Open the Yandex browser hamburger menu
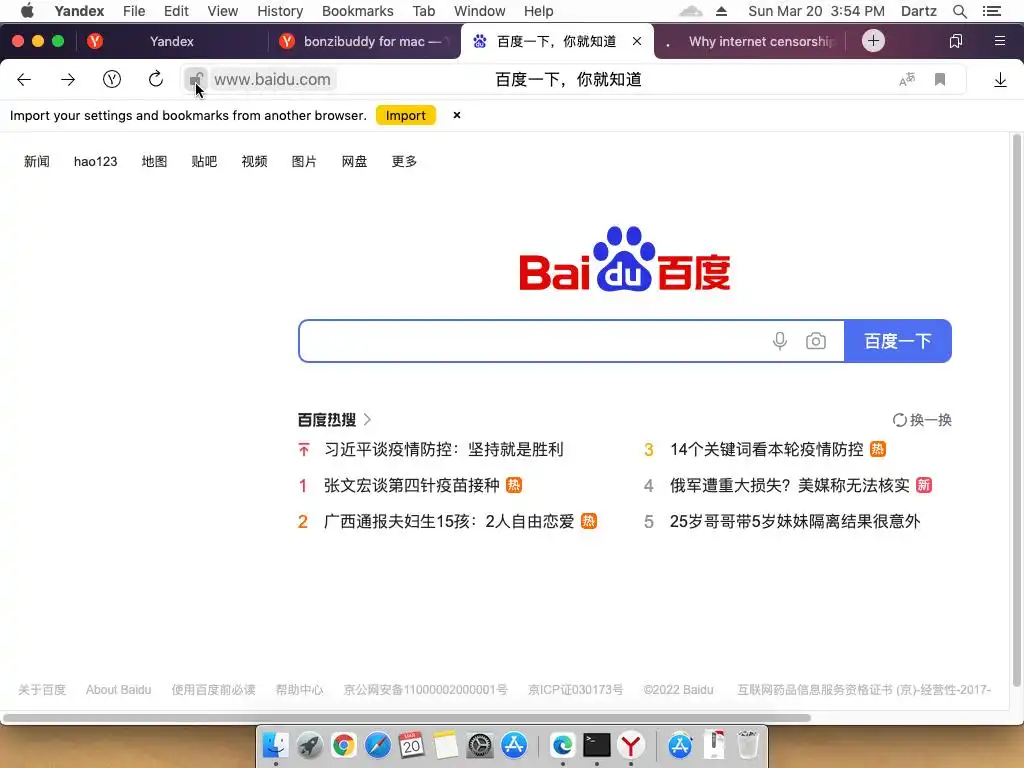 999,41
